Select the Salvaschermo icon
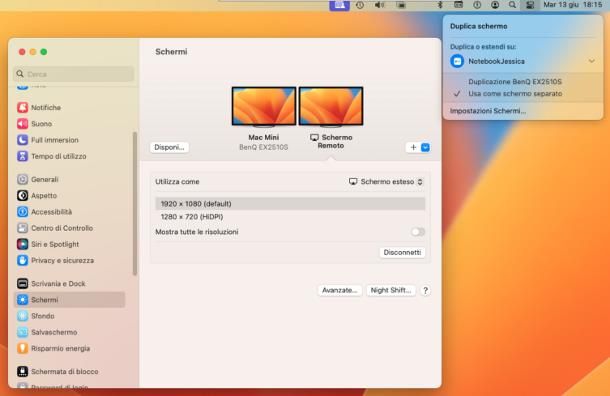 point(23,332)
